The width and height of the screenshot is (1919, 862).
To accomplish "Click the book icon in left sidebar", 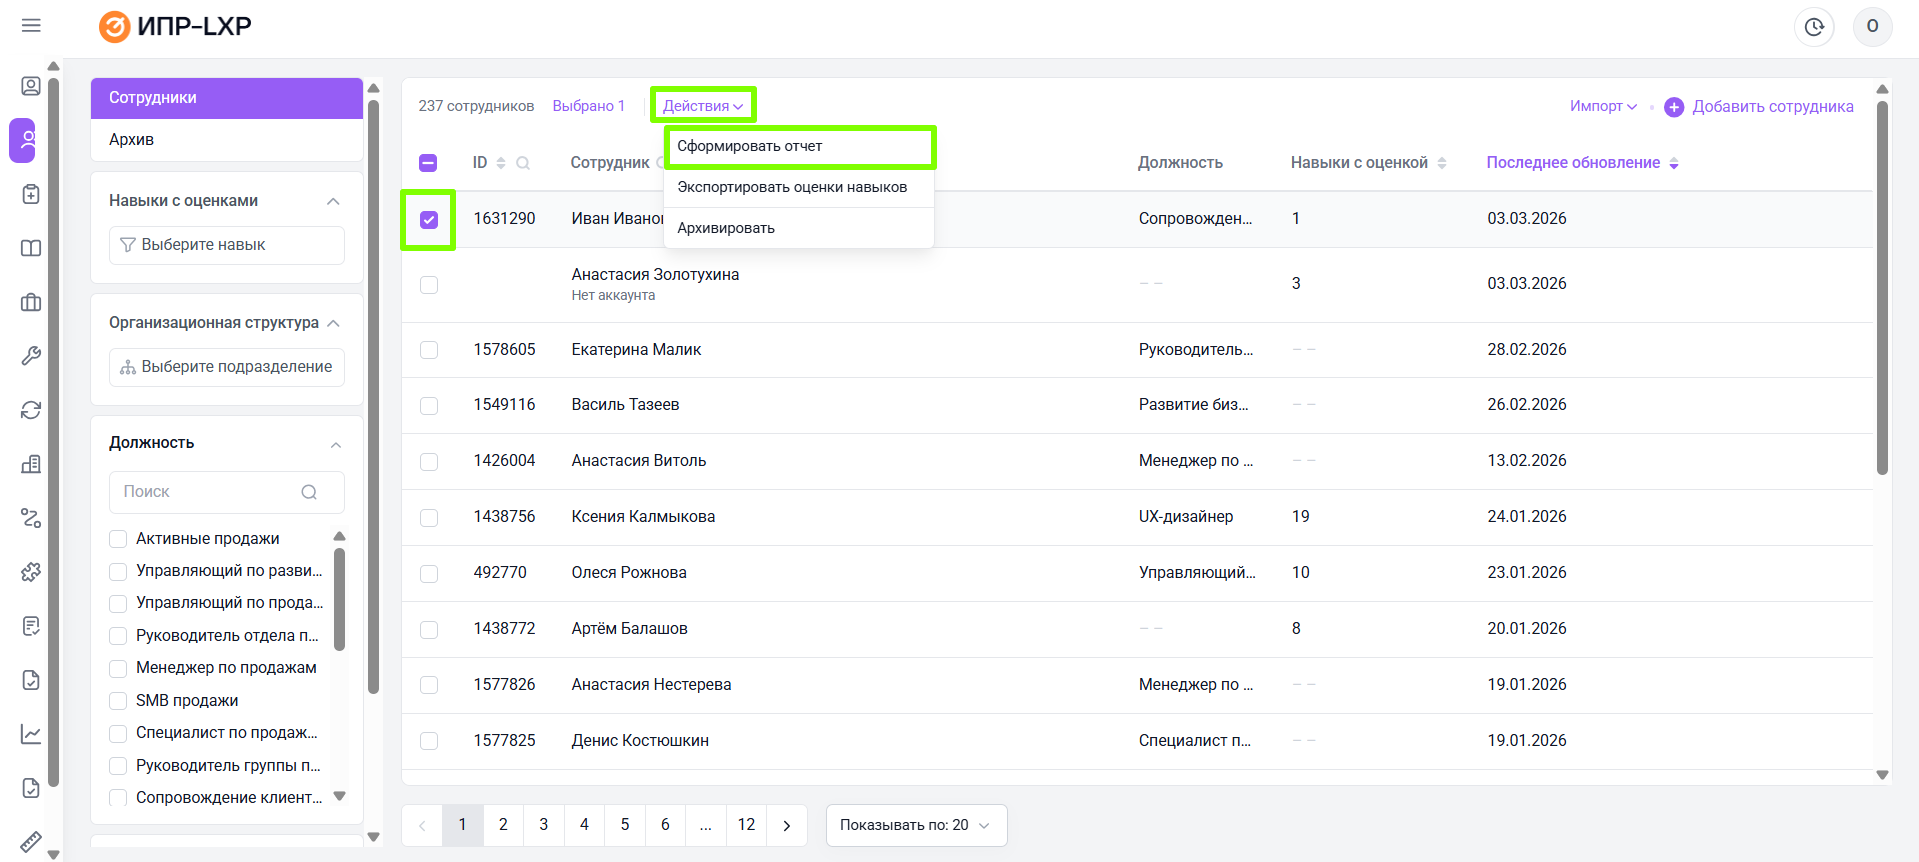I will pos(31,248).
